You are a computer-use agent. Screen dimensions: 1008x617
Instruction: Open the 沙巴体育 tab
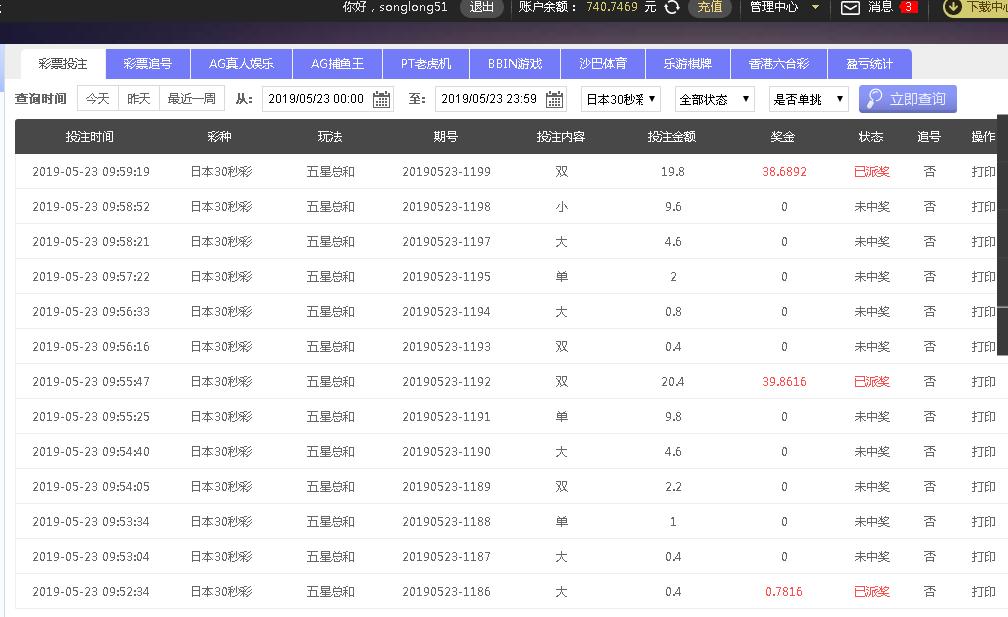(x=603, y=64)
